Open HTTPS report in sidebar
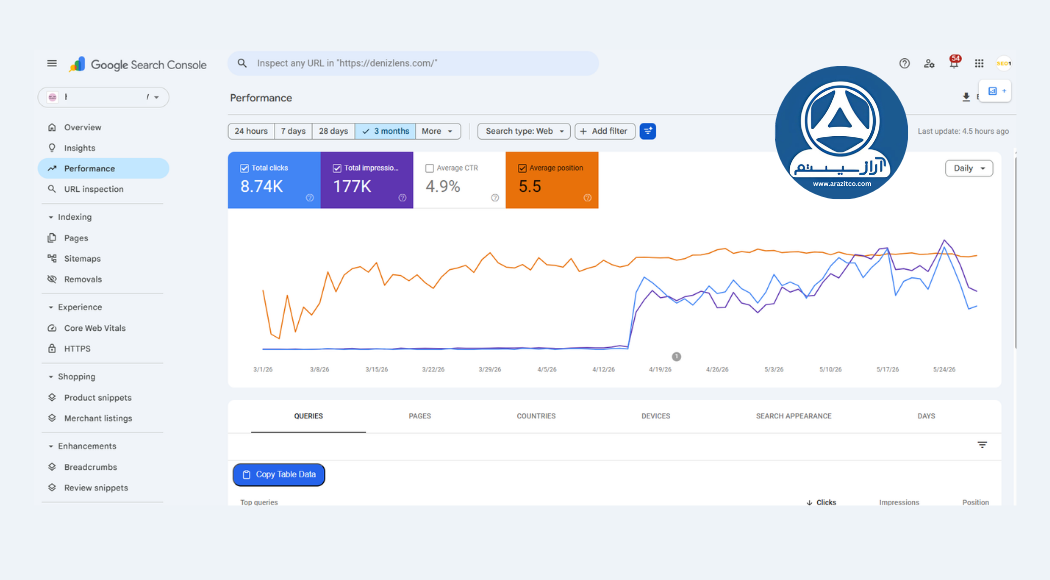1050x580 pixels. pos(103,349)
